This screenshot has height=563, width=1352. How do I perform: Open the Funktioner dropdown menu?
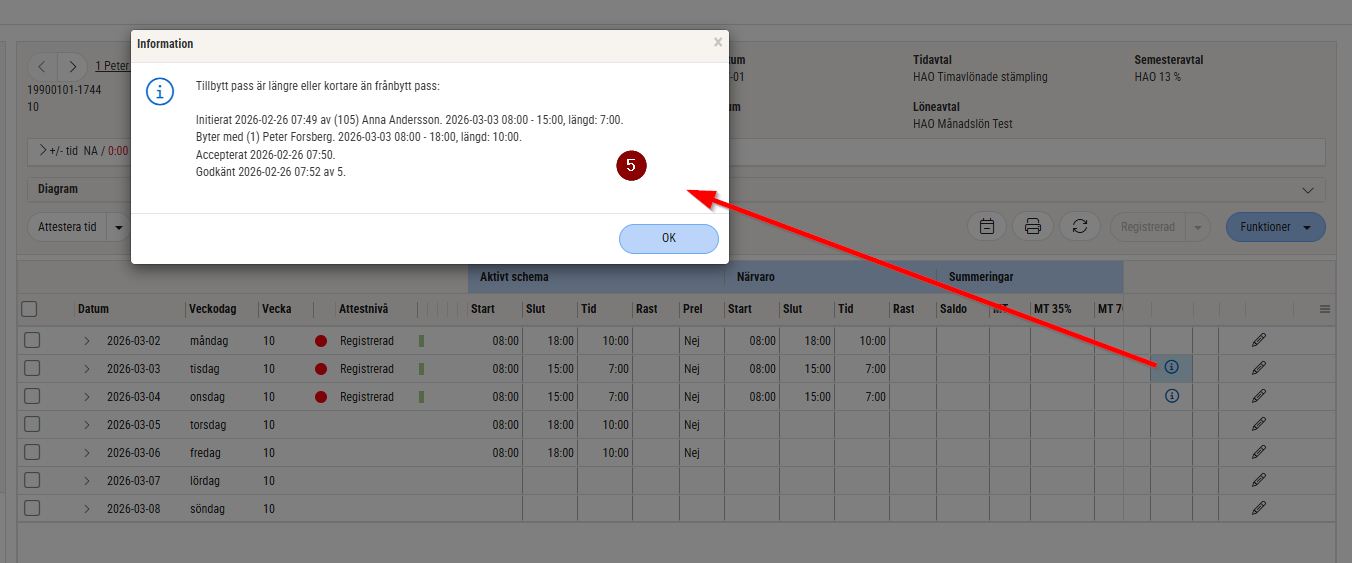[x=1275, y=227]
